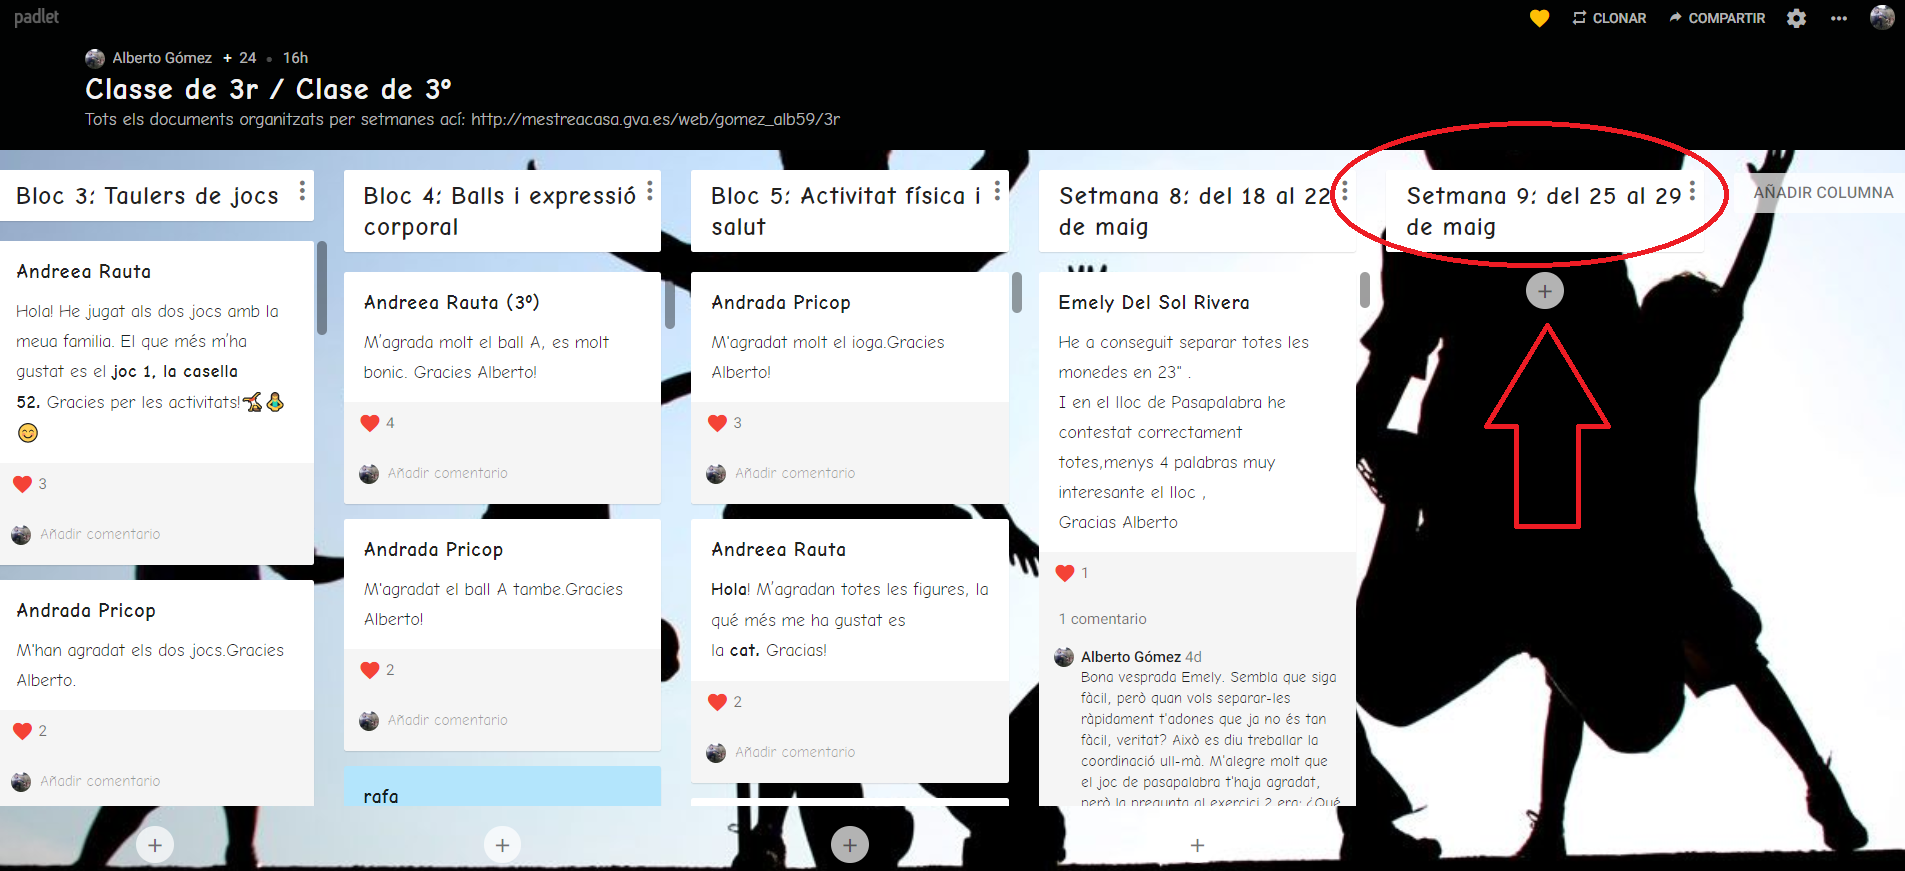Click the COMPARTIR button

tap(1717, 18)
